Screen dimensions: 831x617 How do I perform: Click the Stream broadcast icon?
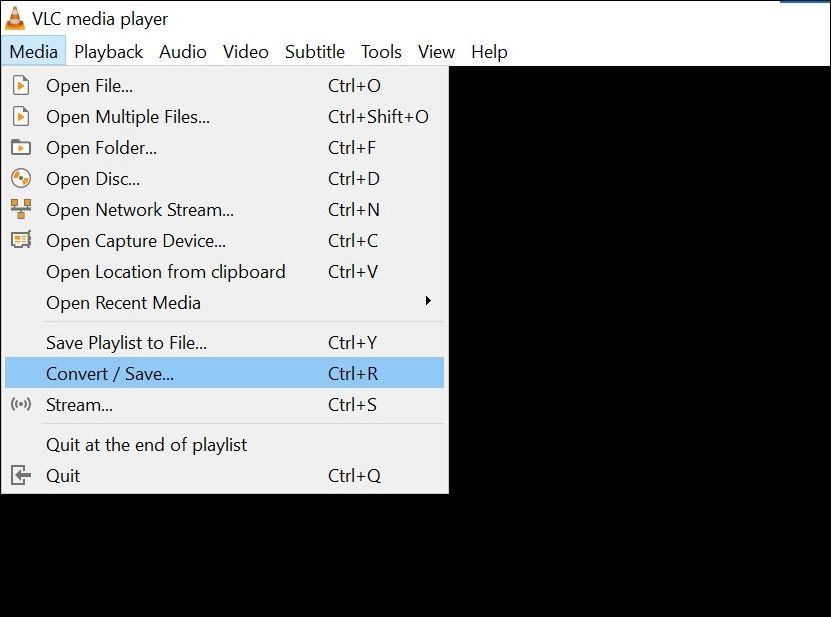[x=21, y=405]
